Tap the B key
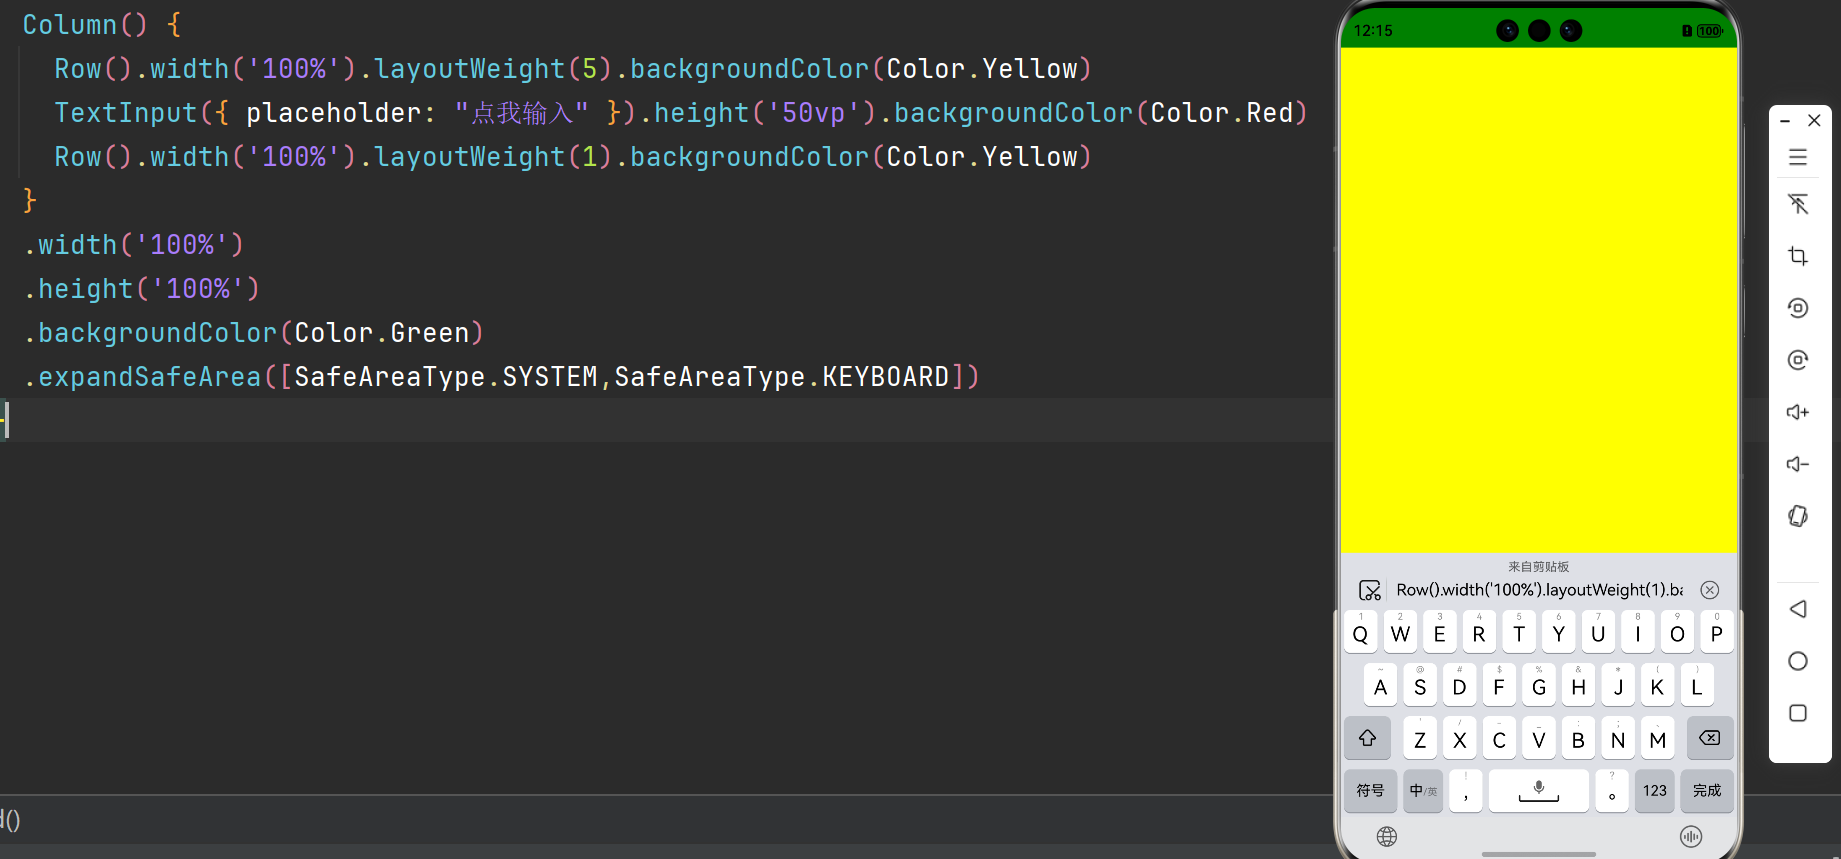This screenshot has width=1841, height=859. pyautogui.click(x=1578, y=738)
